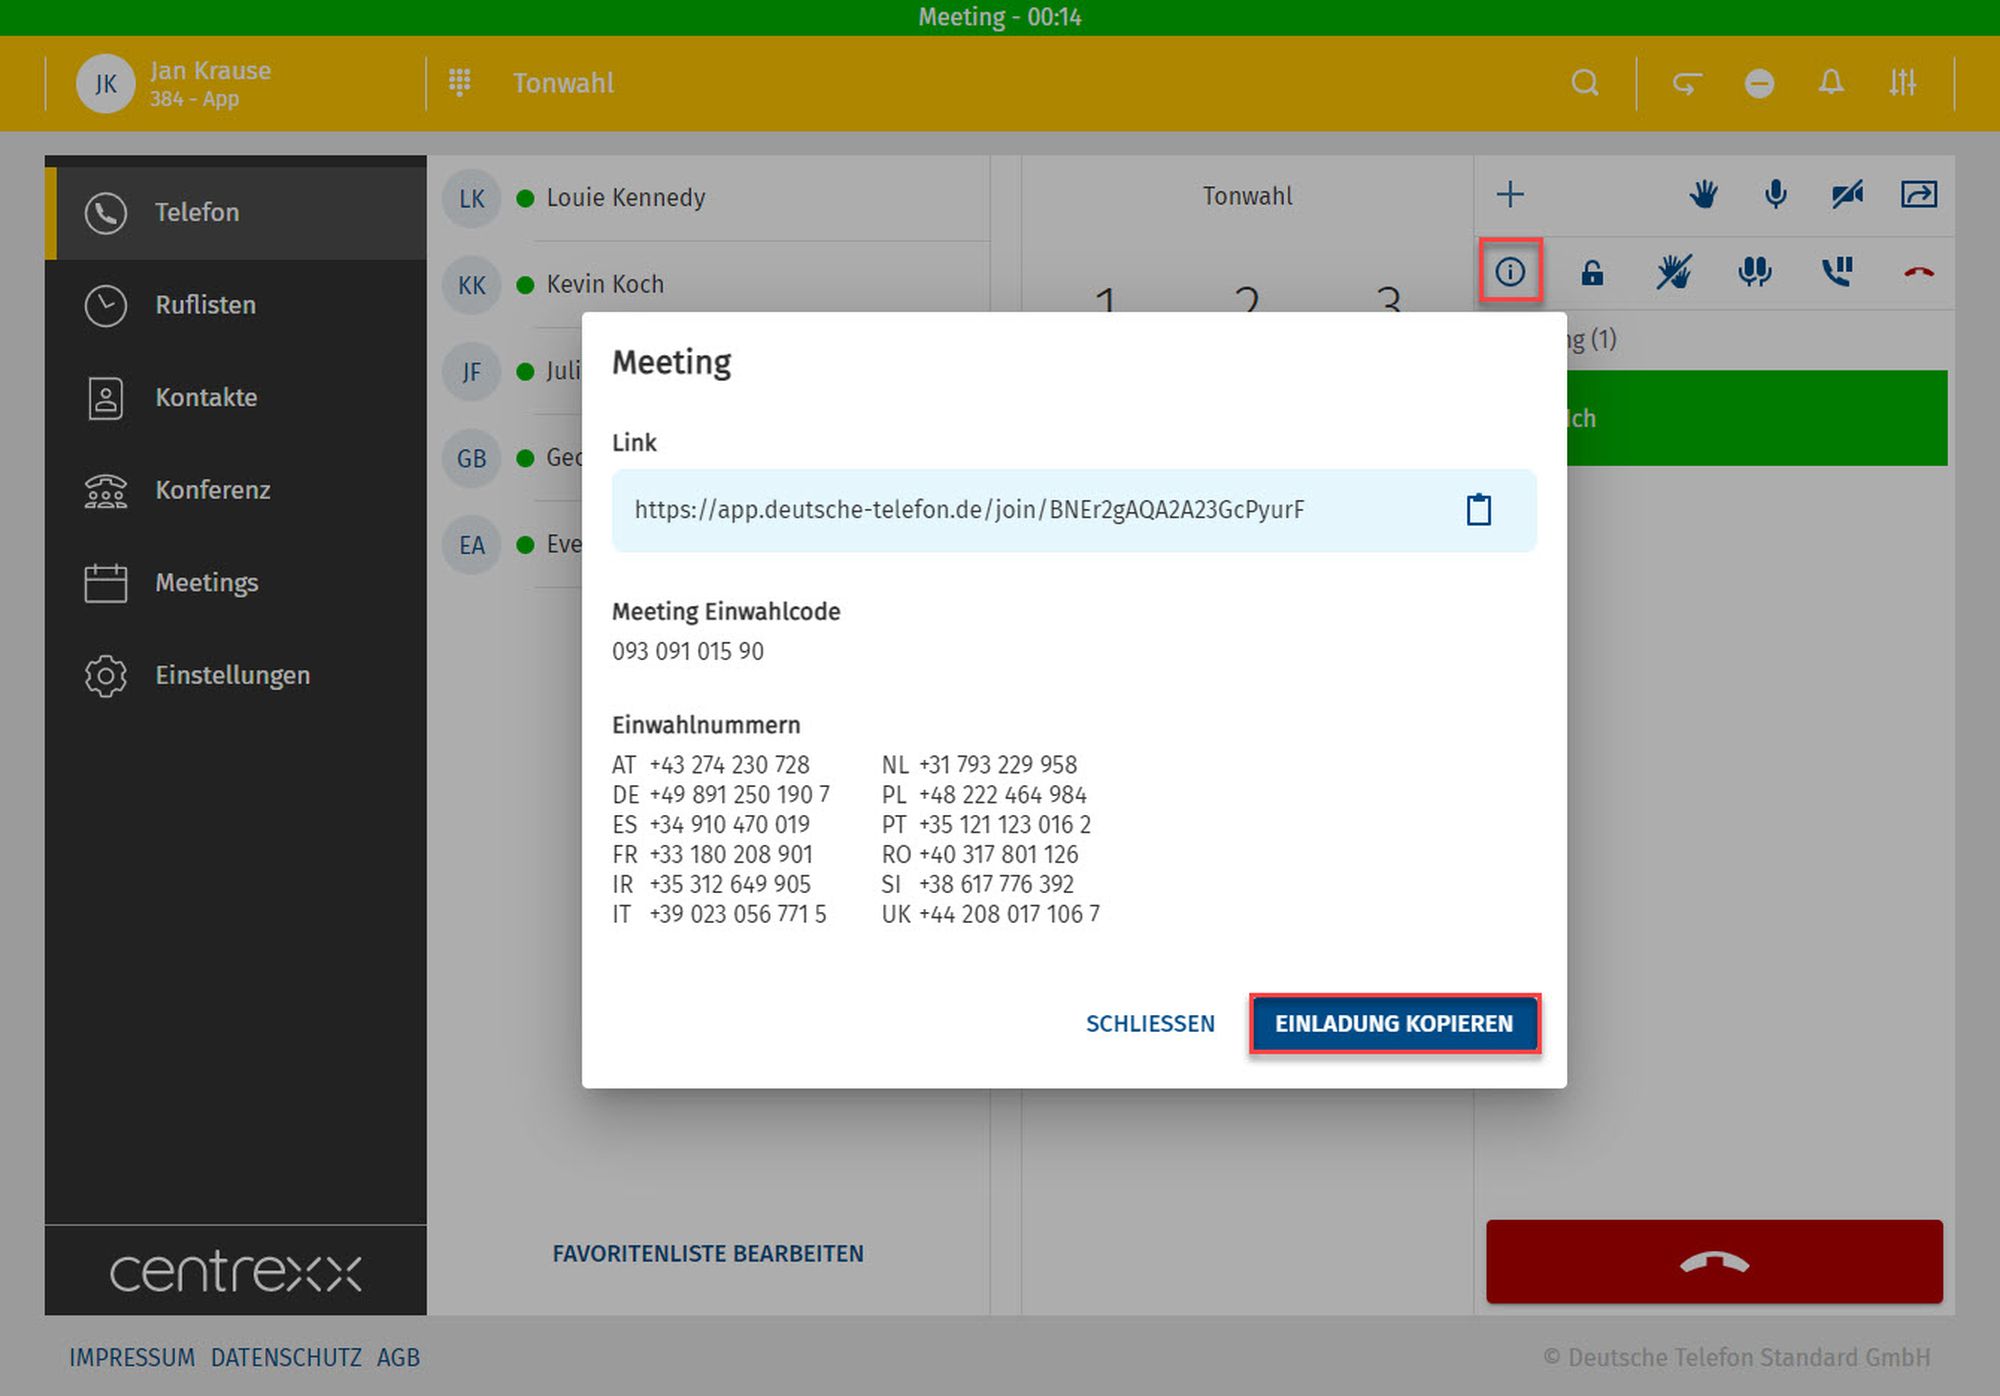Click Einladung kopieren button
This screenshot has width=2000, height=1396.
(1394, 1023)
